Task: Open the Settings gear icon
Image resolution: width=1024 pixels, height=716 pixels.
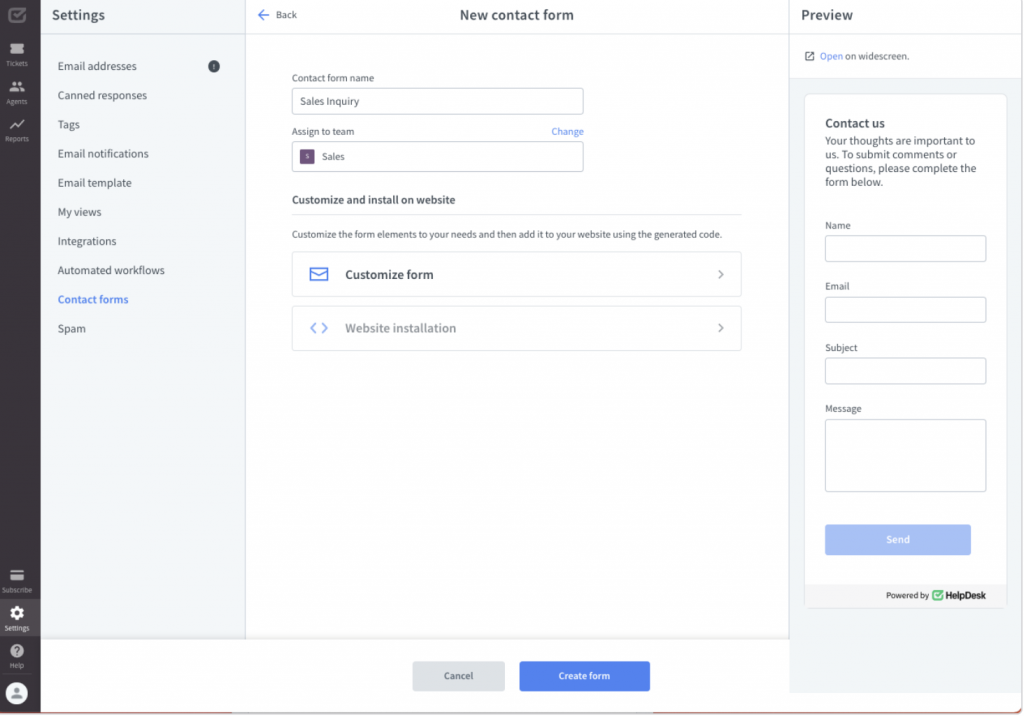Action: pos(17,616)
